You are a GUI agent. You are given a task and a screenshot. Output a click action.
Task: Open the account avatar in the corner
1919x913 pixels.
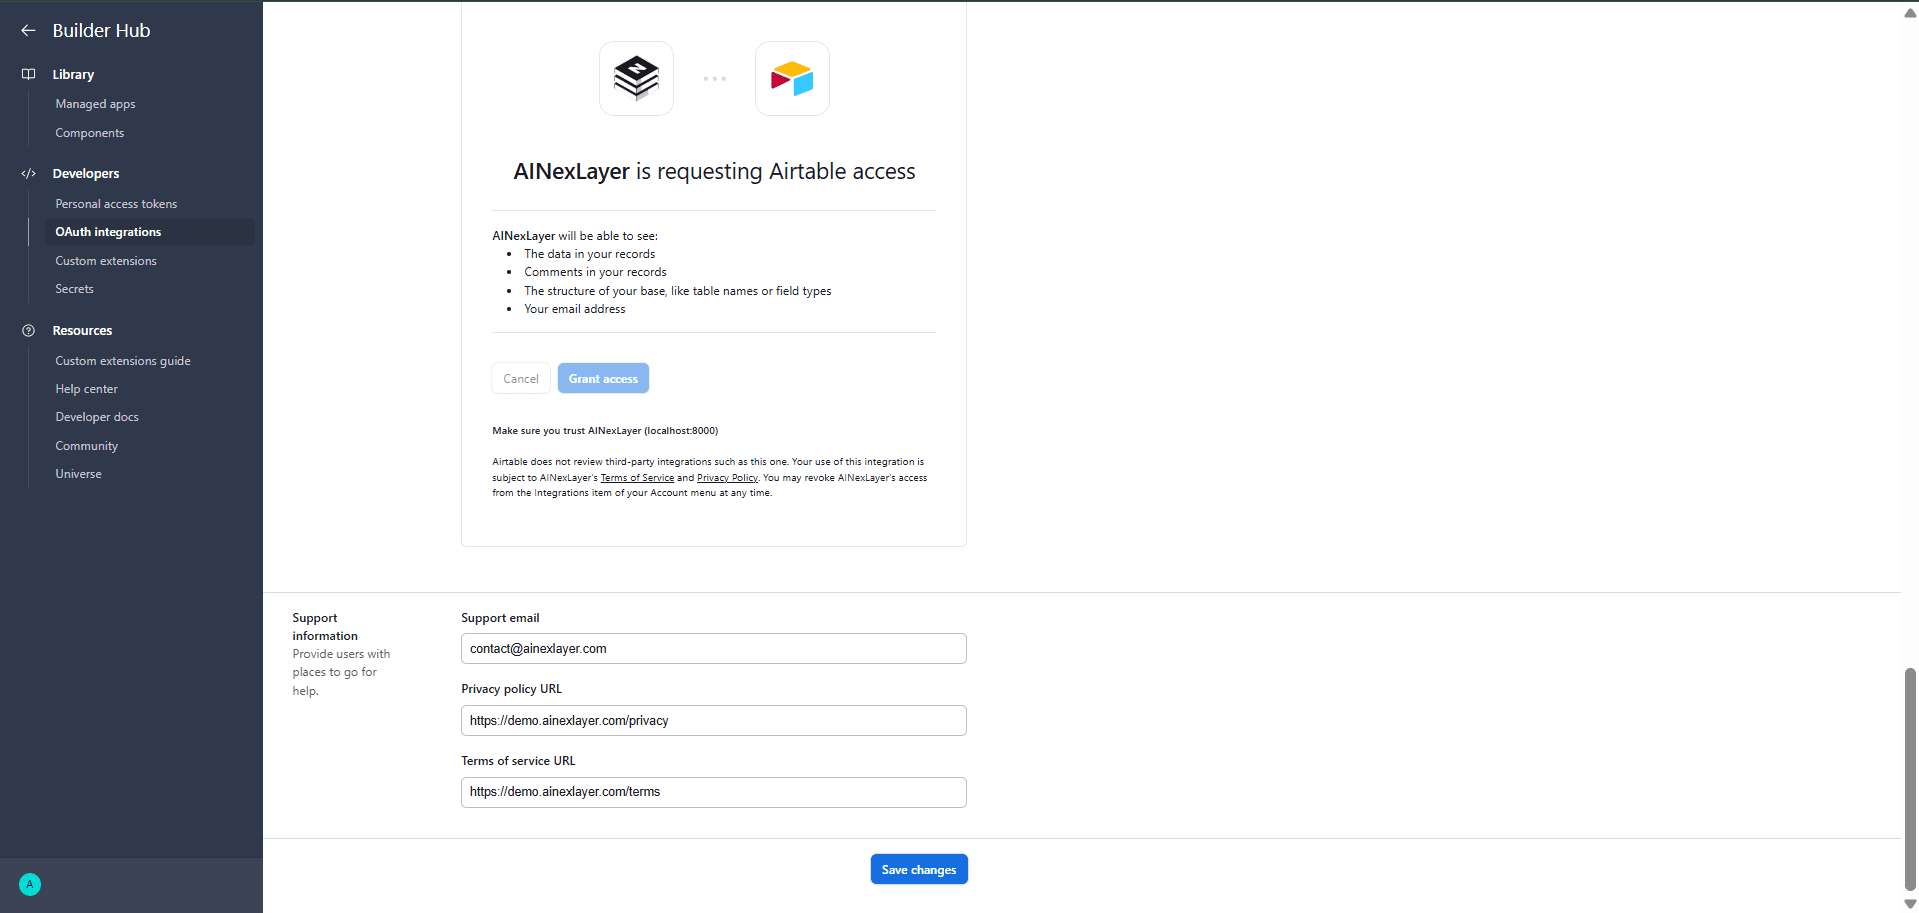29,884
